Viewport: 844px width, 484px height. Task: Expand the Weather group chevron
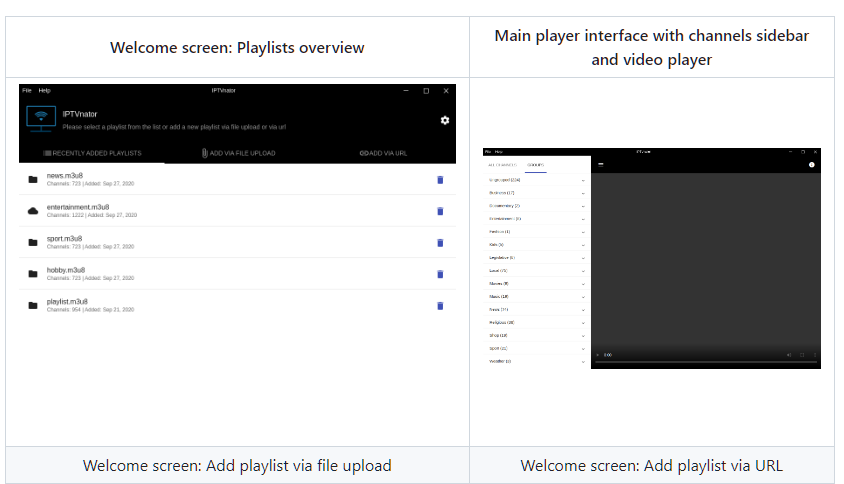click(x=583, y=361)
